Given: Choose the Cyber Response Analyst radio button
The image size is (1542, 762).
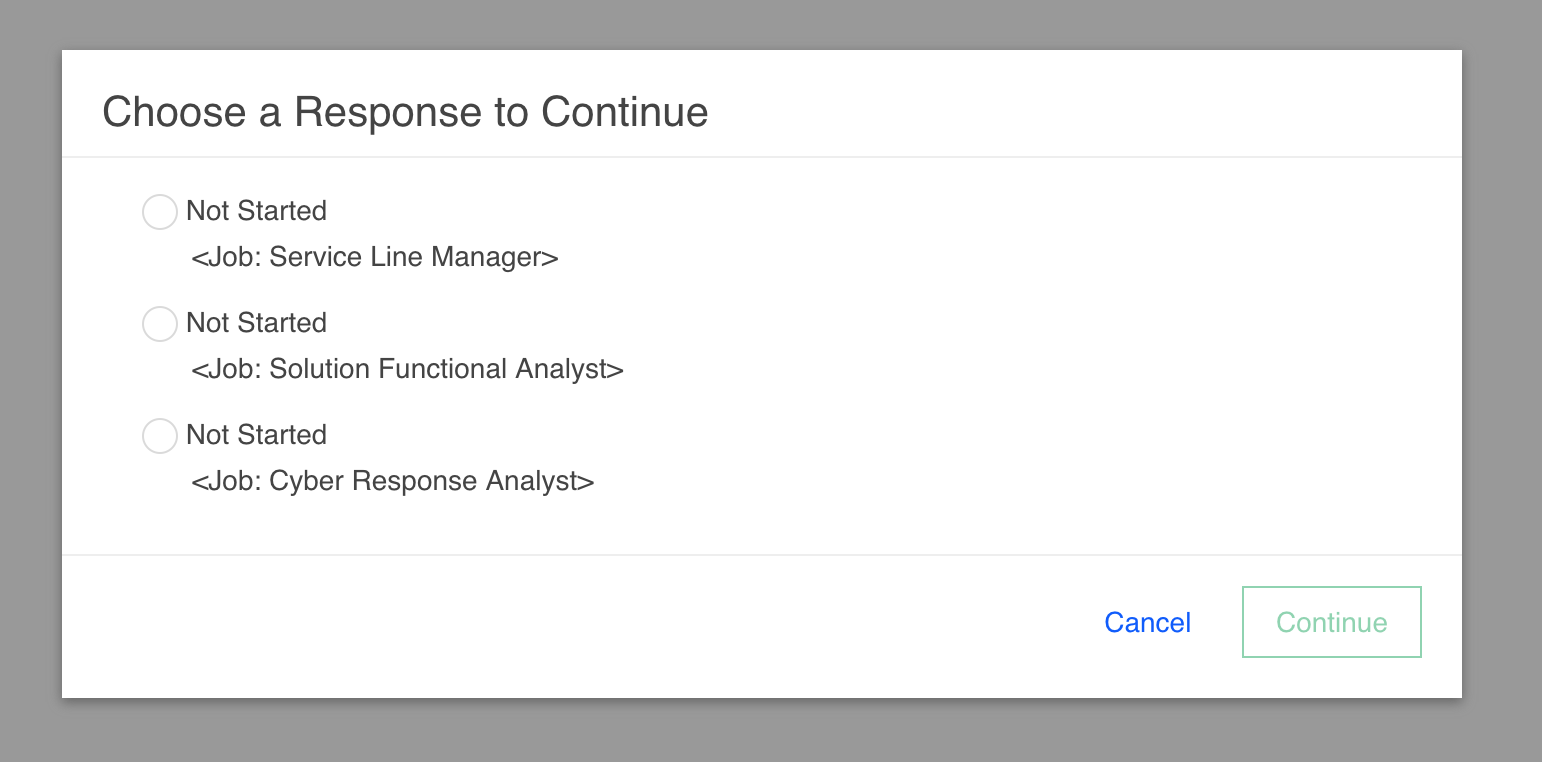Looking at the screenshot, I should 160,436.
